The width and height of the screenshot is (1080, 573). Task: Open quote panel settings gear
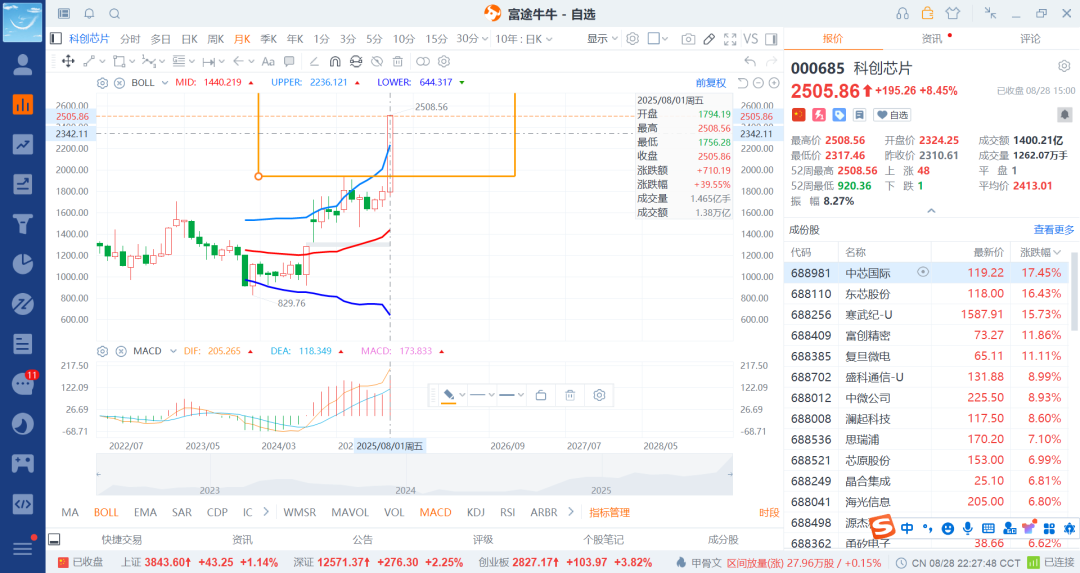(x=1064, y=66)
